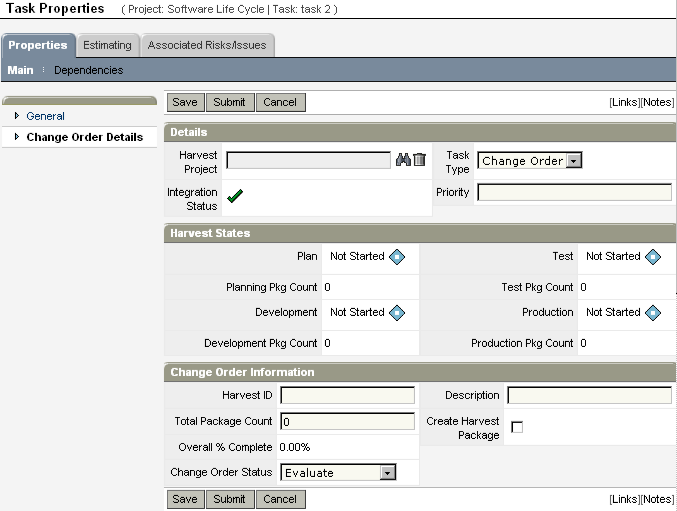Click into the Priority input field
677x511 pixels.
tap(574, 192)
